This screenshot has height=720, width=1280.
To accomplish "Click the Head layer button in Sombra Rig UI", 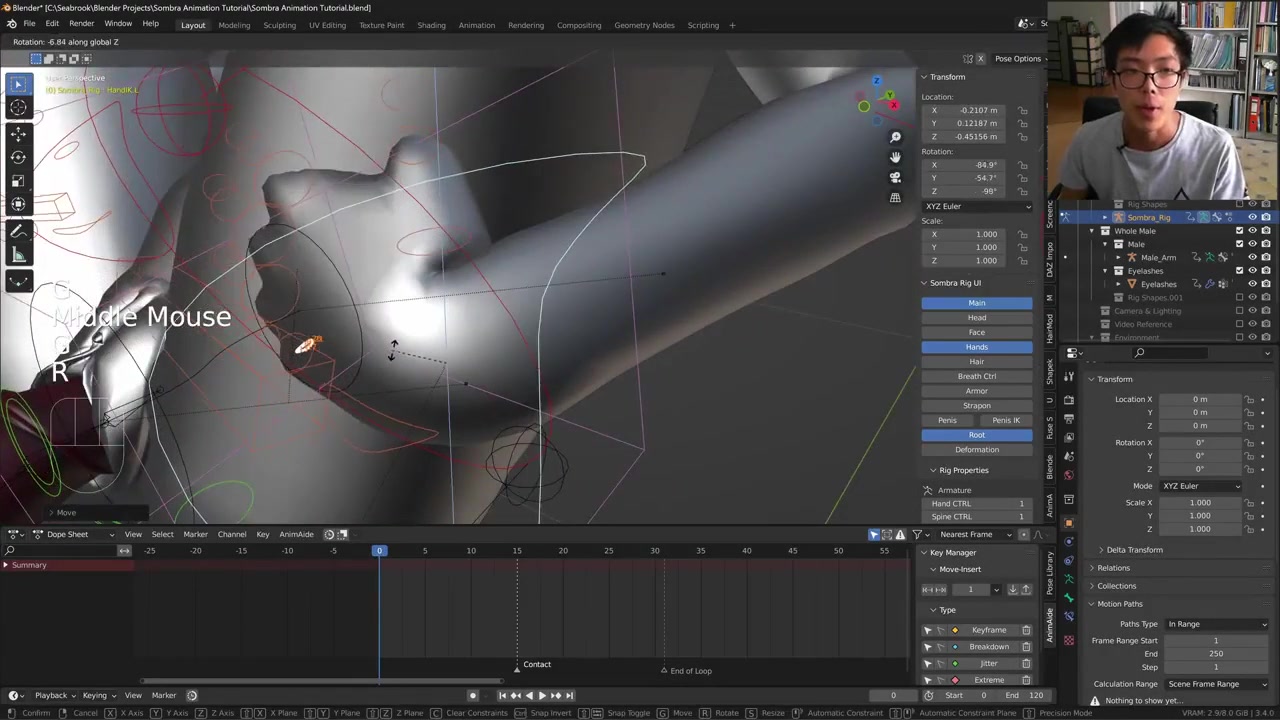I will [x=976, y=318].
